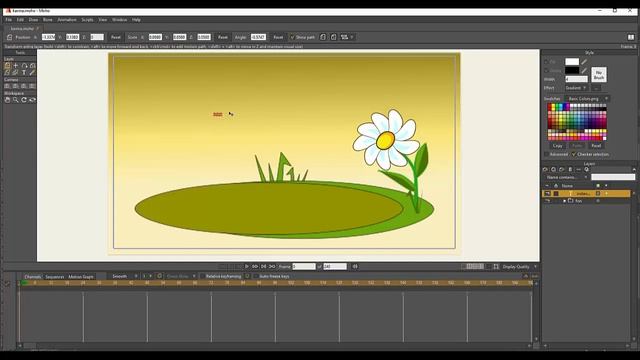Click the Reset button below swatches
640x360 pixels.
click(596, 146)
